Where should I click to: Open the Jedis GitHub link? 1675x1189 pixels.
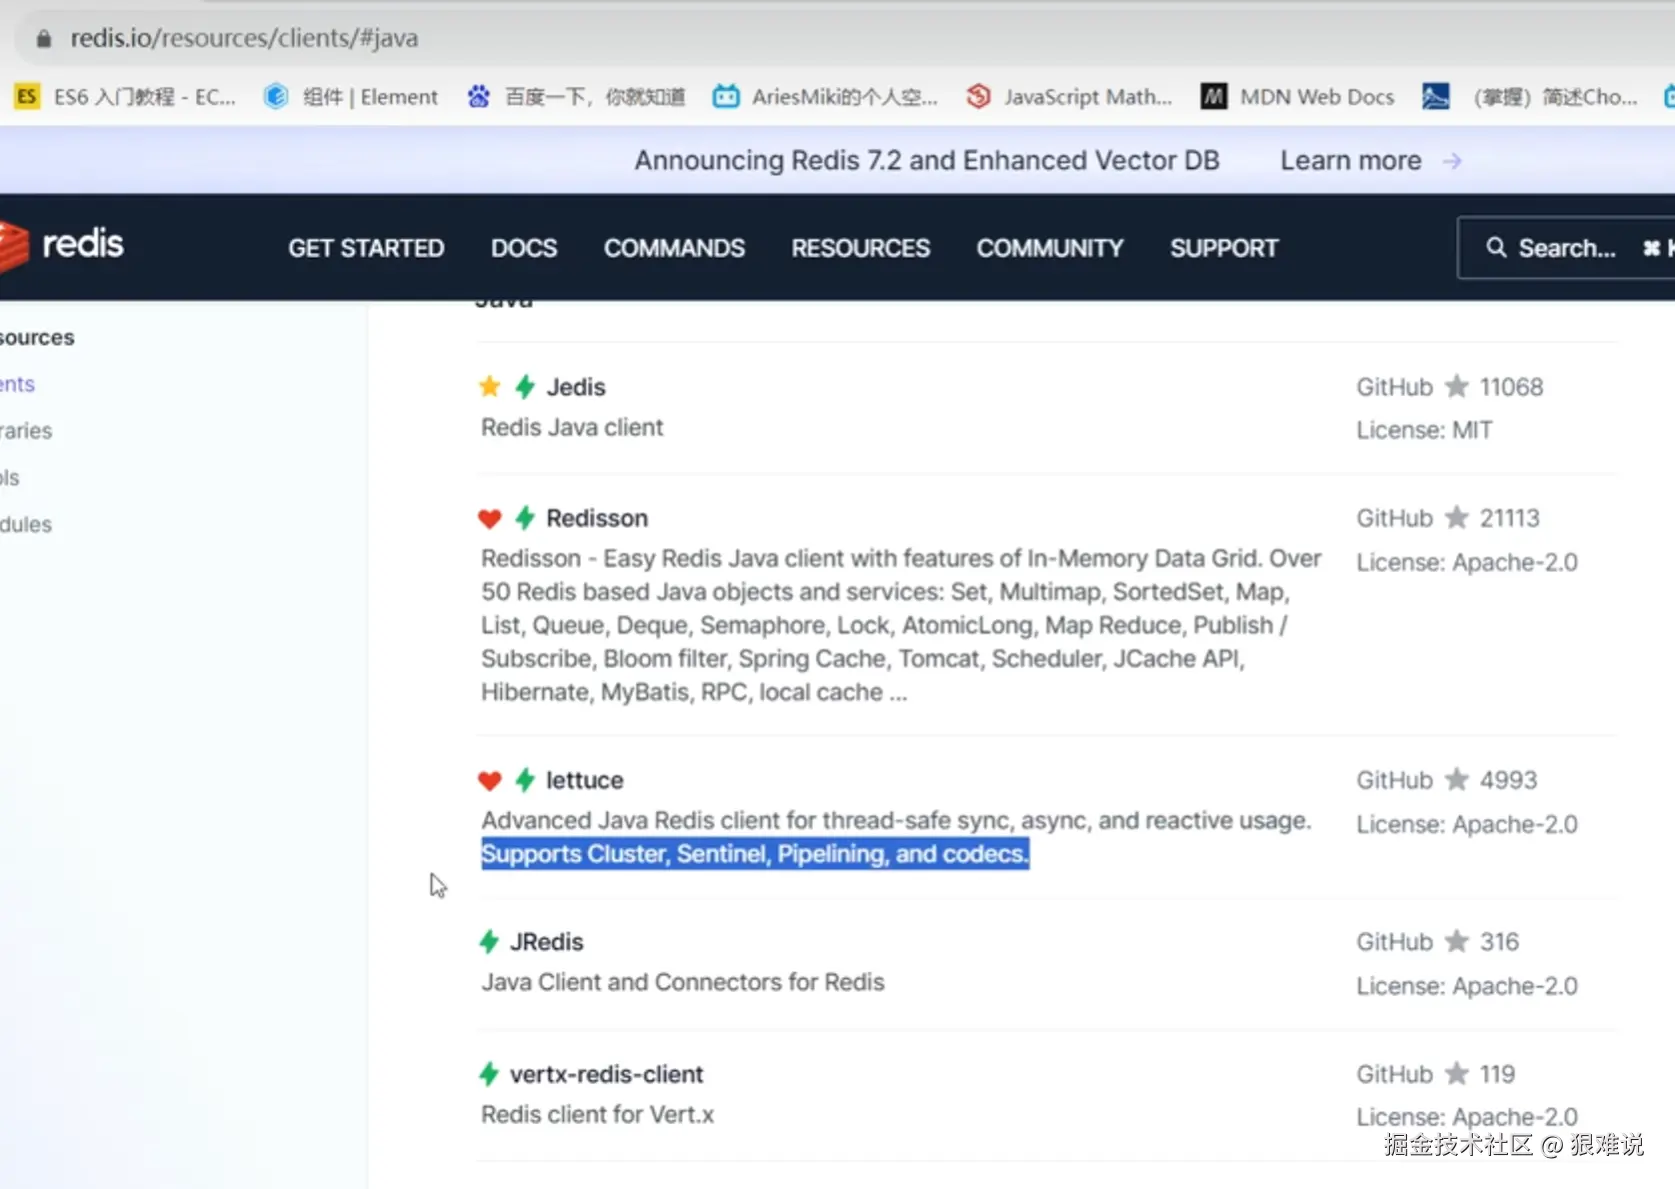click(x=1395, y=387)
